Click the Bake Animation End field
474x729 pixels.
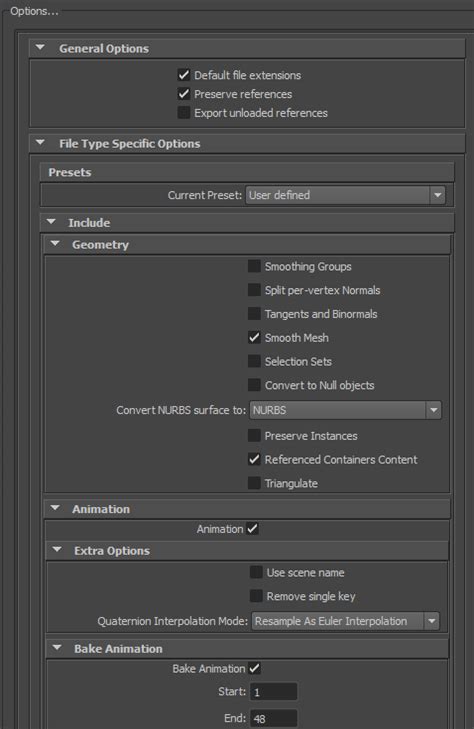(x=274, y=719)
